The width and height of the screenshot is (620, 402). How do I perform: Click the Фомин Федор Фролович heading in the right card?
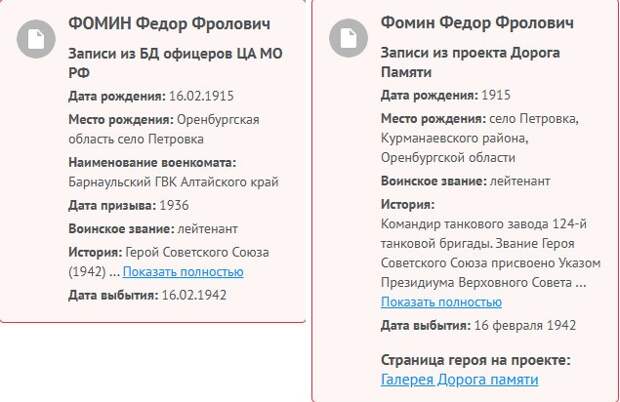point(477,23)
